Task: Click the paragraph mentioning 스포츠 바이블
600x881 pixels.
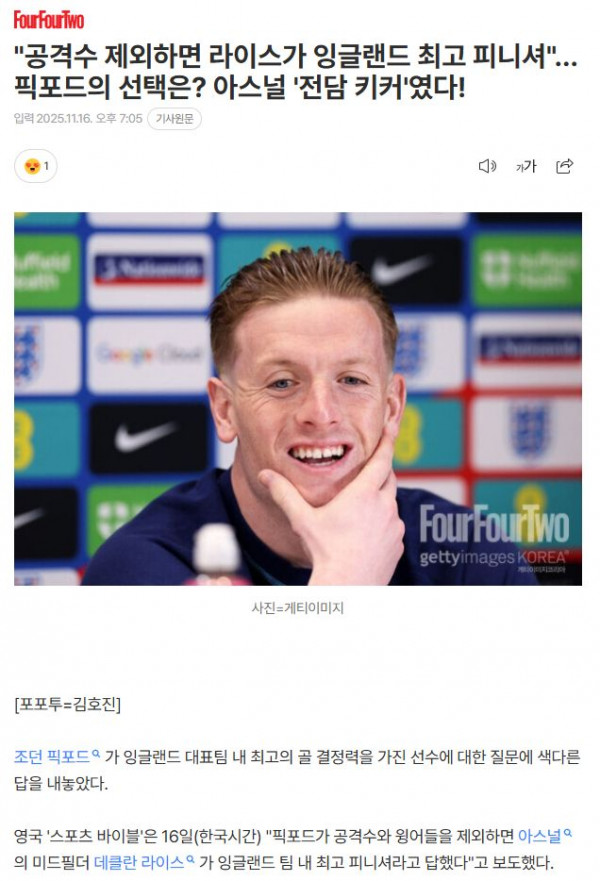Action: point(293,849)
